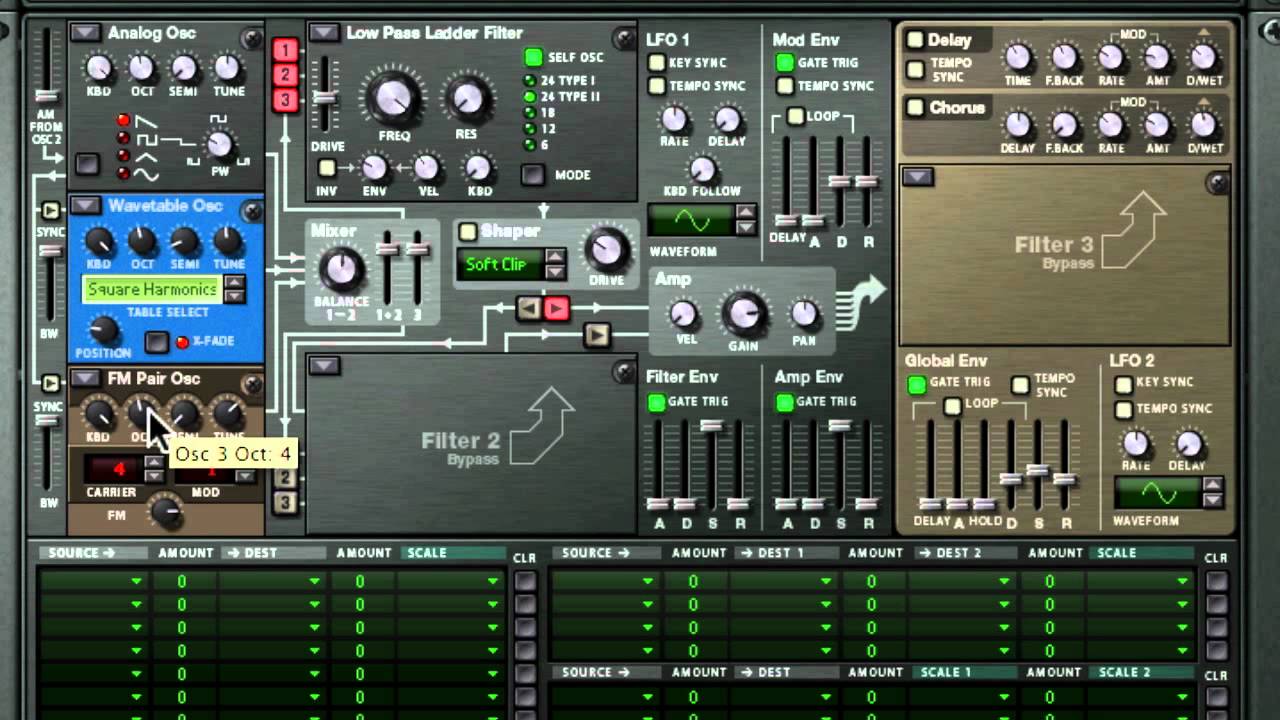
Task: Click red routing button 3 next to Analog Osc
Action: (x=286, y=99)
